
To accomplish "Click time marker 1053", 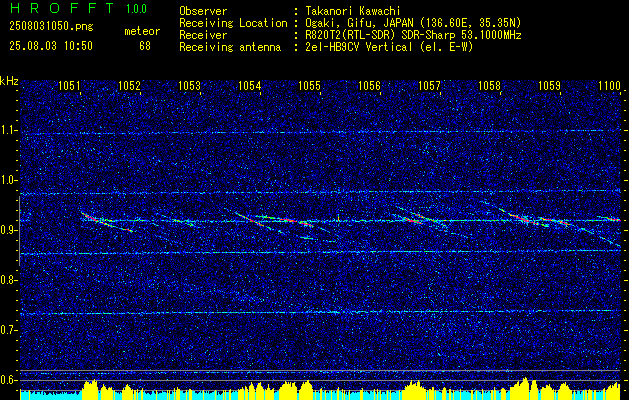I will tap(189, 85).
